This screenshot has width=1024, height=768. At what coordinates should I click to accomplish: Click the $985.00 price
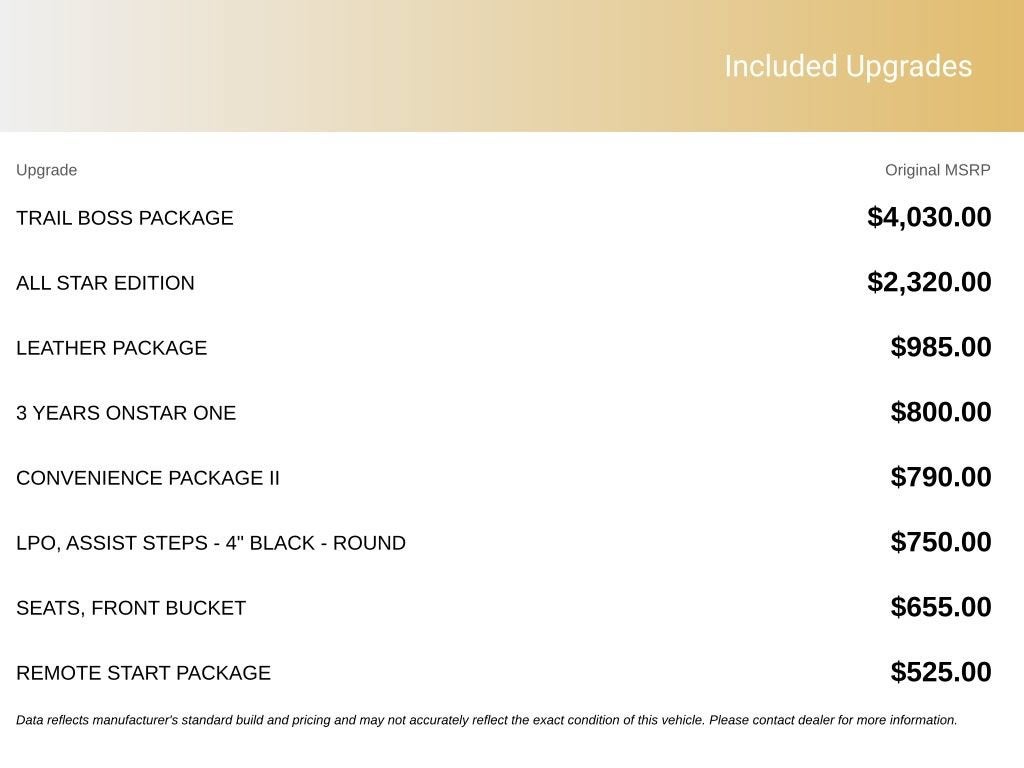940,347
